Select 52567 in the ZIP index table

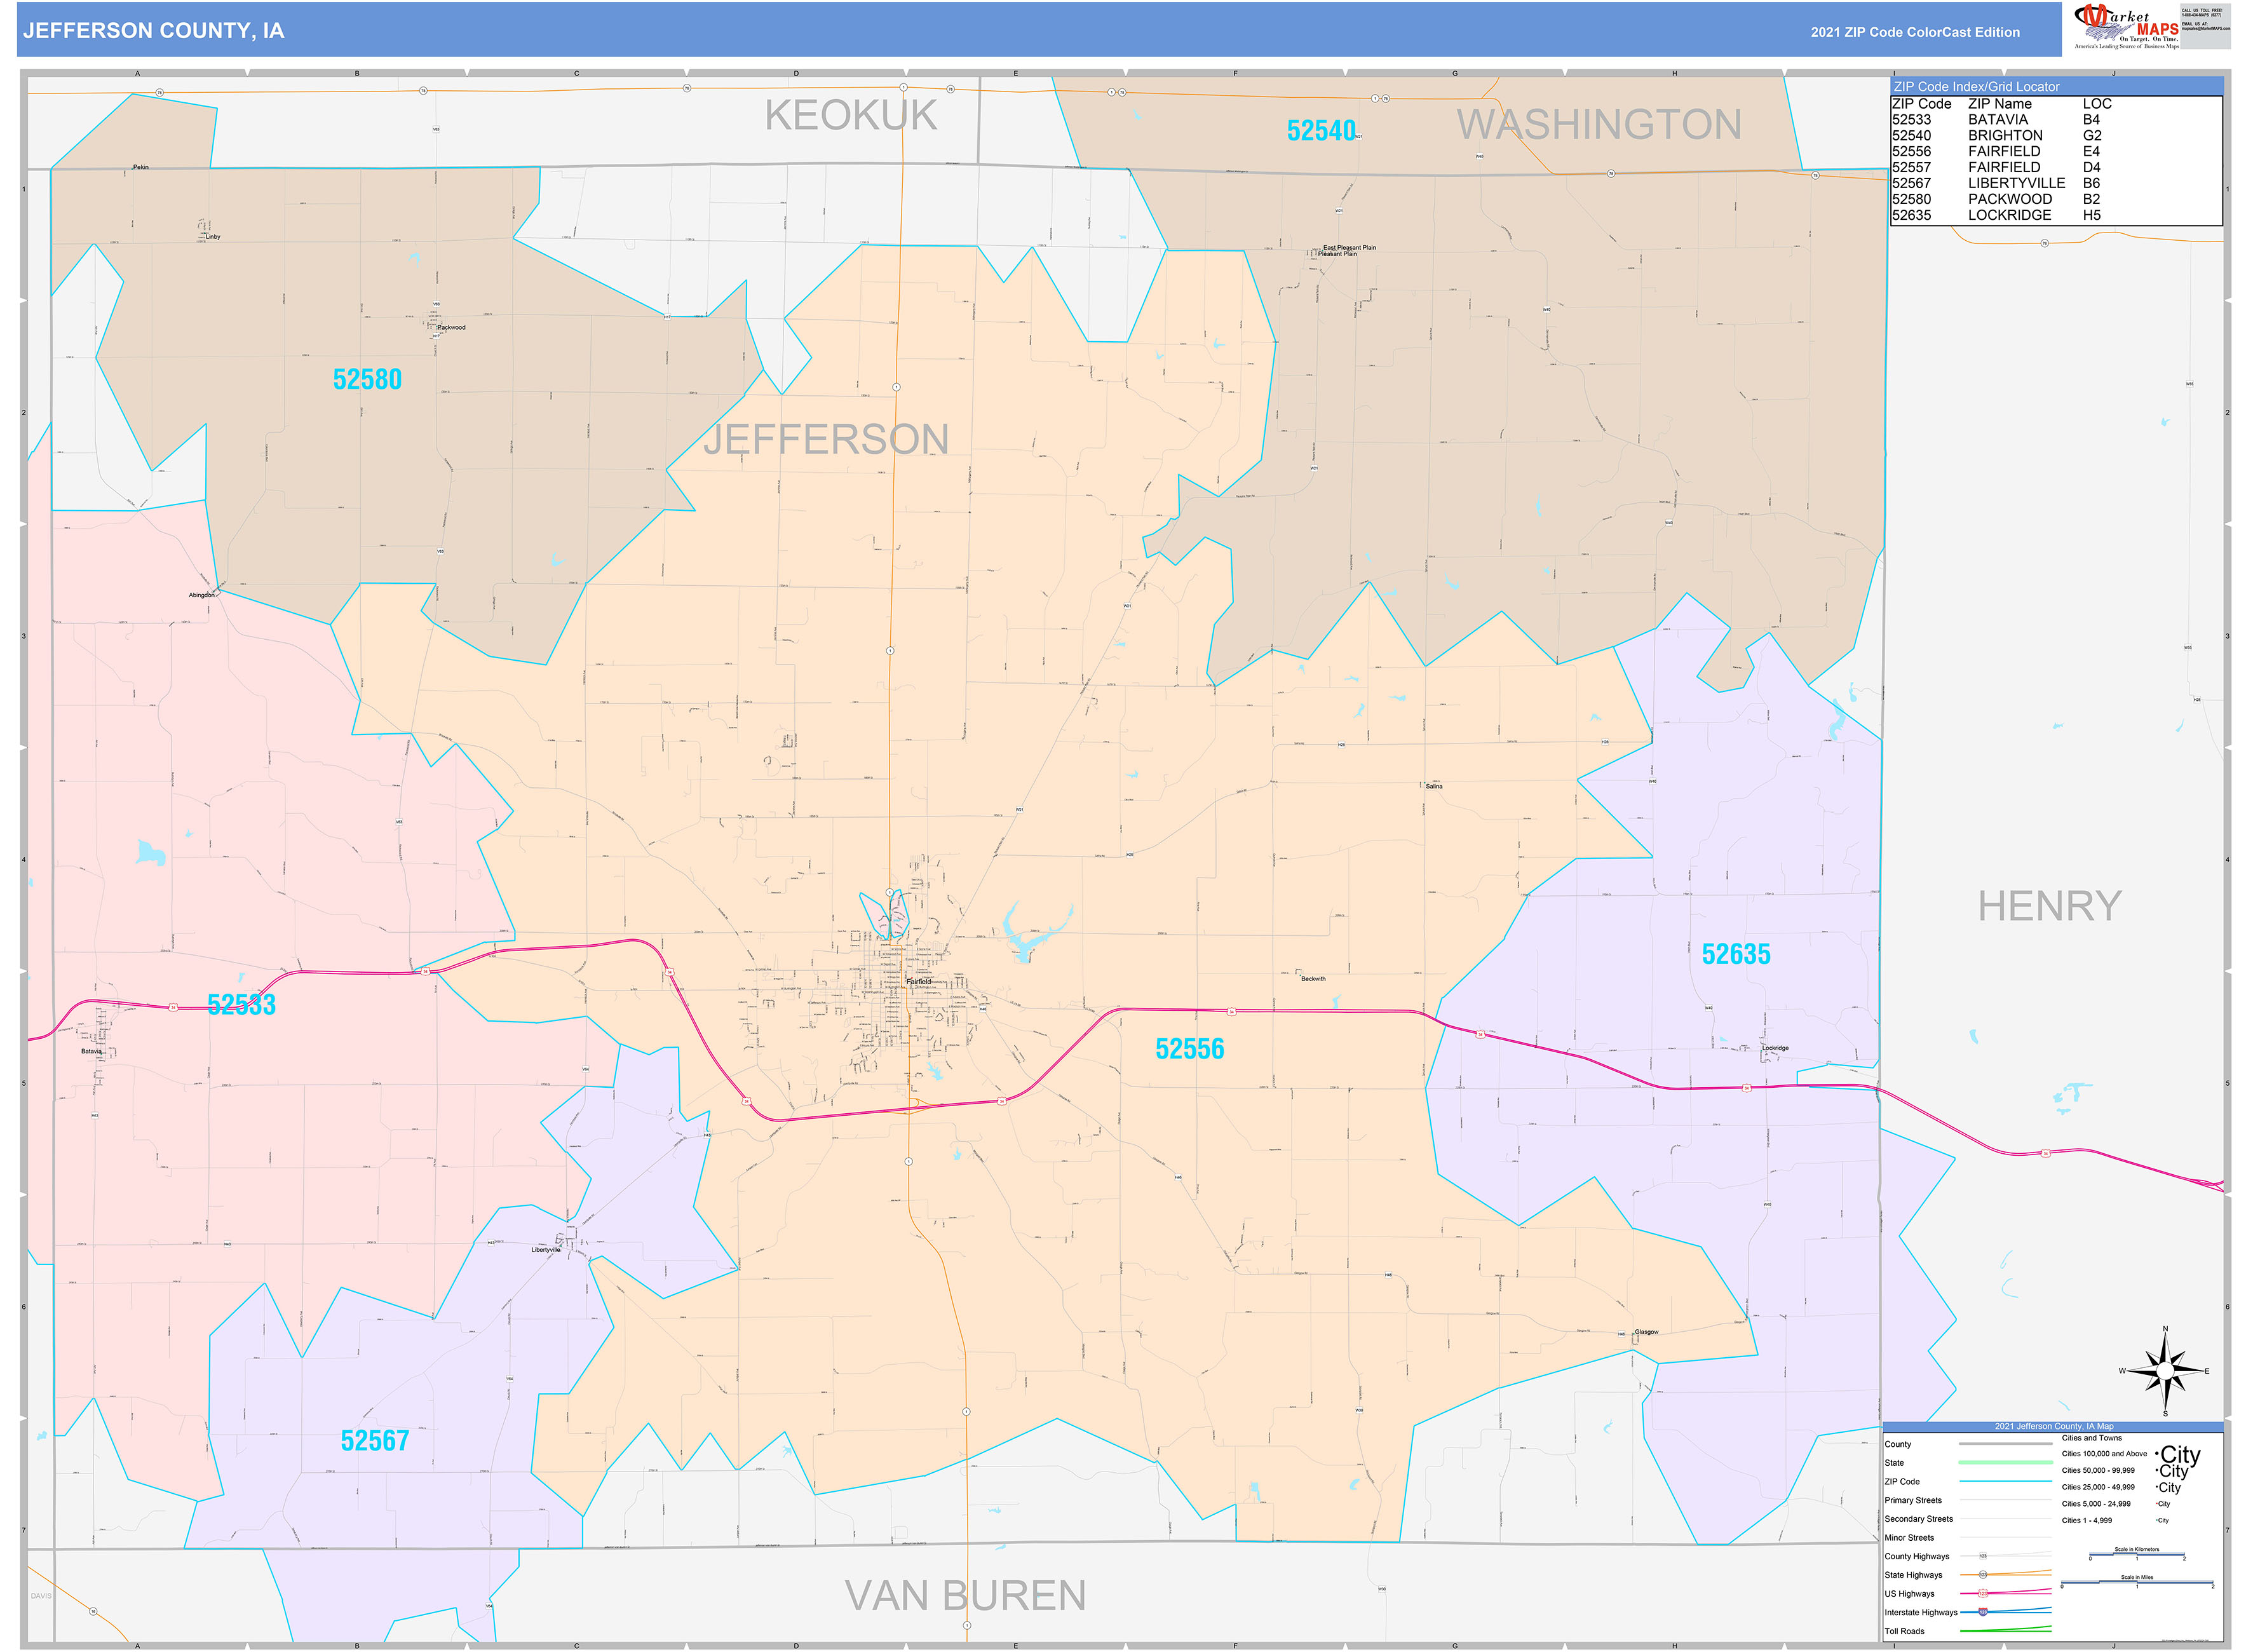tap(1911, 183)
